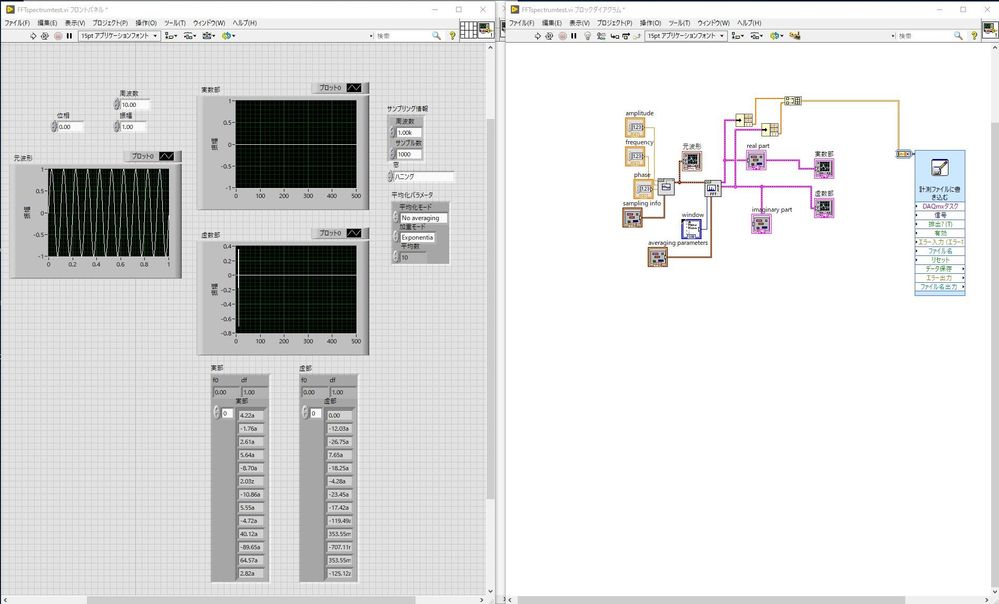Click プロット0 legend on 虚数部 graph
Viewport: 999px width, 604px height.
340,233
